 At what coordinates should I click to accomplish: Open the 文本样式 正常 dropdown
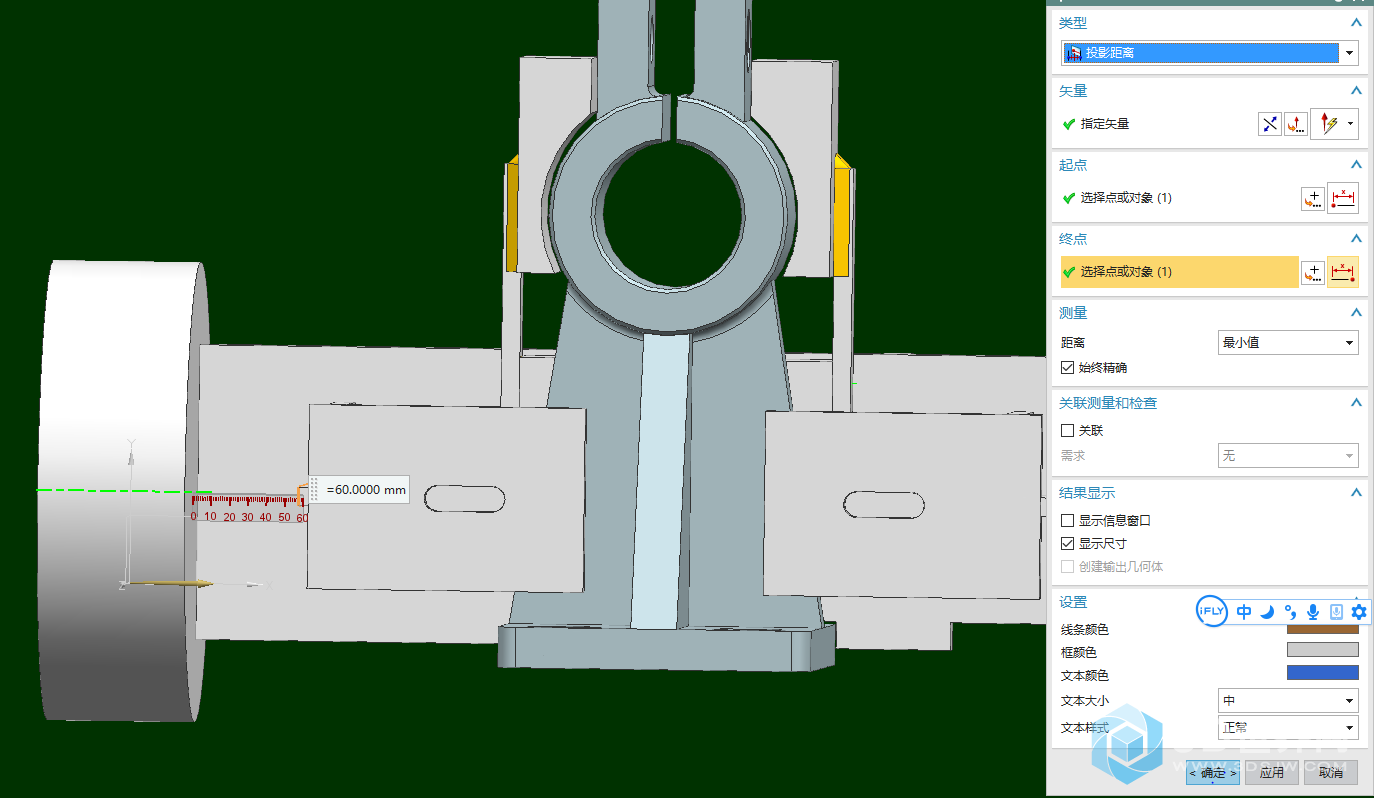[1288, 727]
